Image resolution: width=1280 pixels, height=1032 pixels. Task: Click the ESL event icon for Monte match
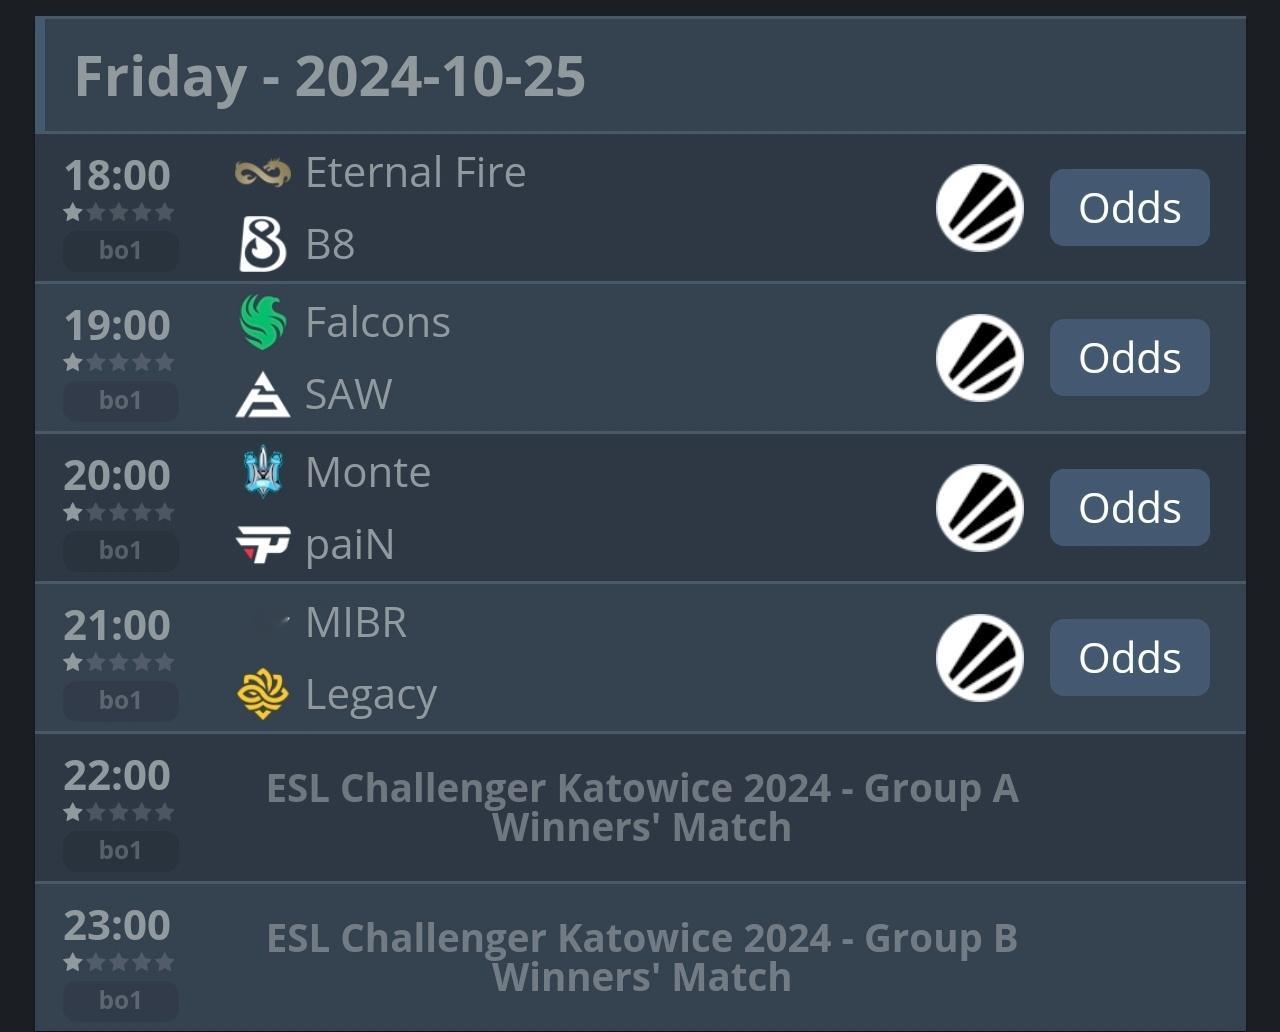(x=980, y=508)
